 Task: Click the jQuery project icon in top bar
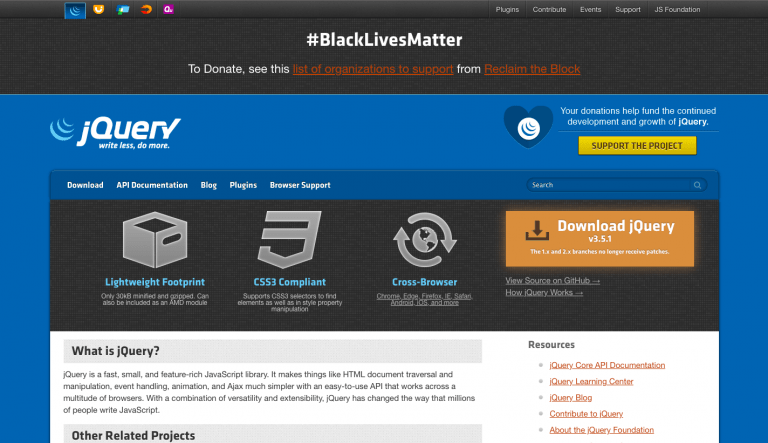(75, 10)
